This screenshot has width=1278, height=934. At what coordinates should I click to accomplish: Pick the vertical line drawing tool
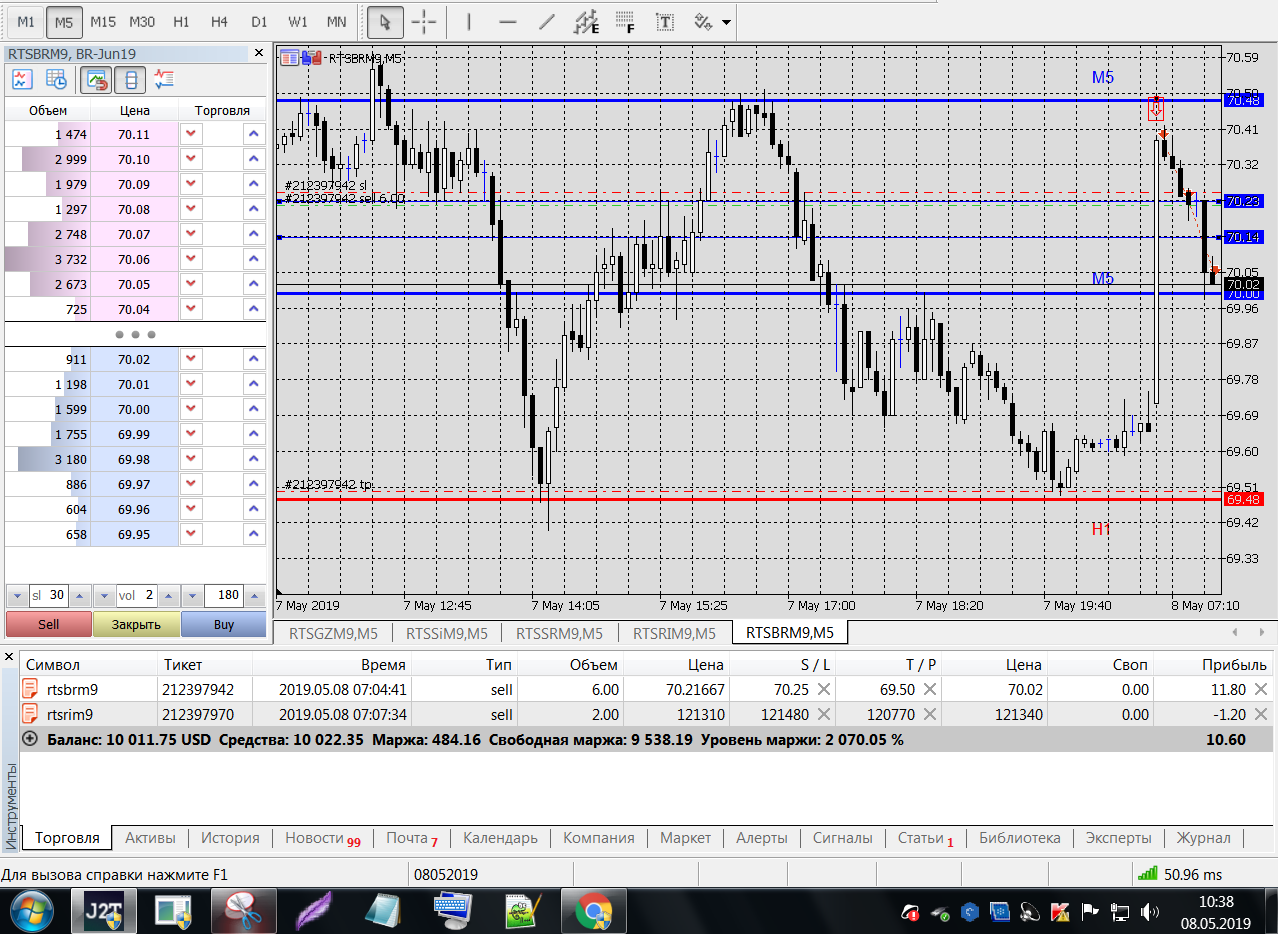point(470,21)
